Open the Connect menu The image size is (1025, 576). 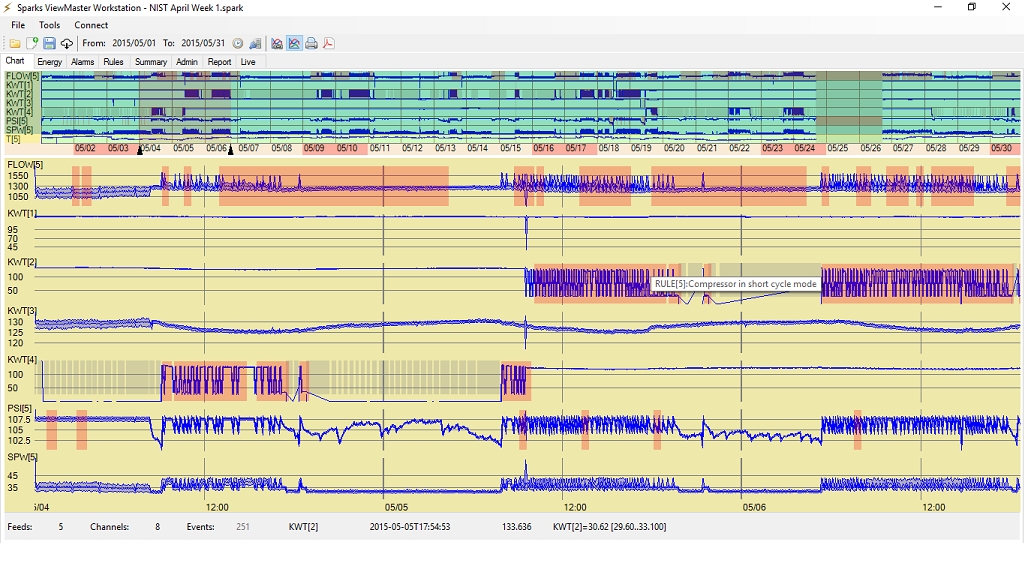click(x=91, y=25)
